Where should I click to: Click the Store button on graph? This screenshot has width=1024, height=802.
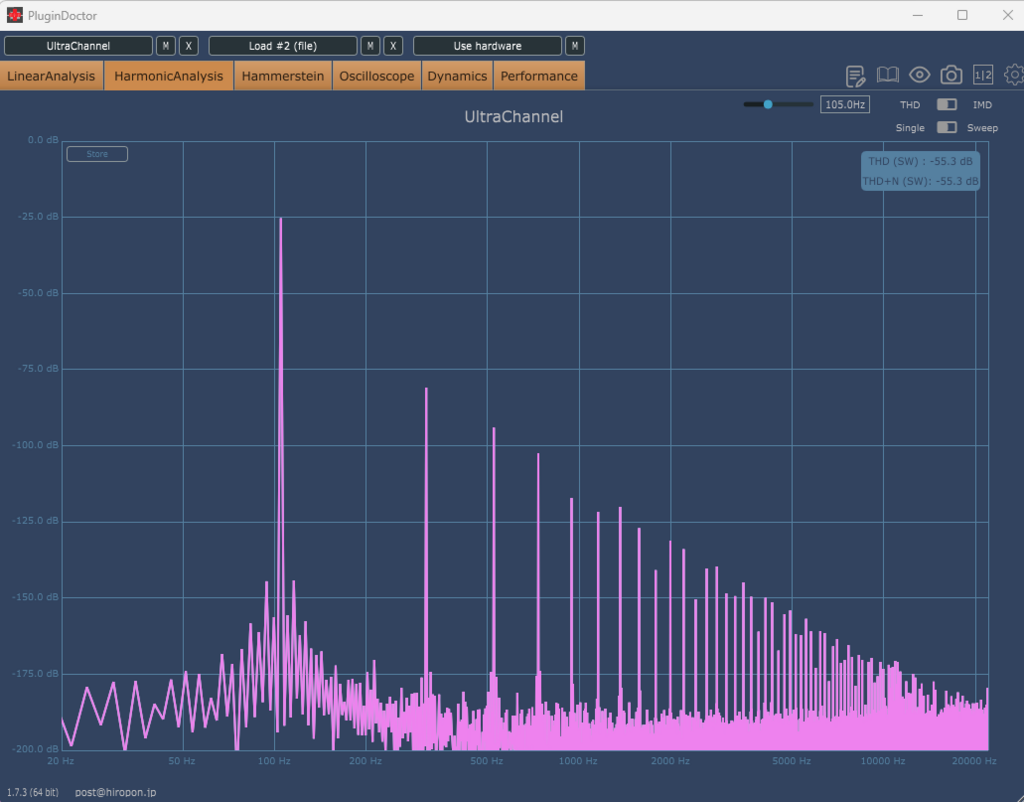(97, 154)
